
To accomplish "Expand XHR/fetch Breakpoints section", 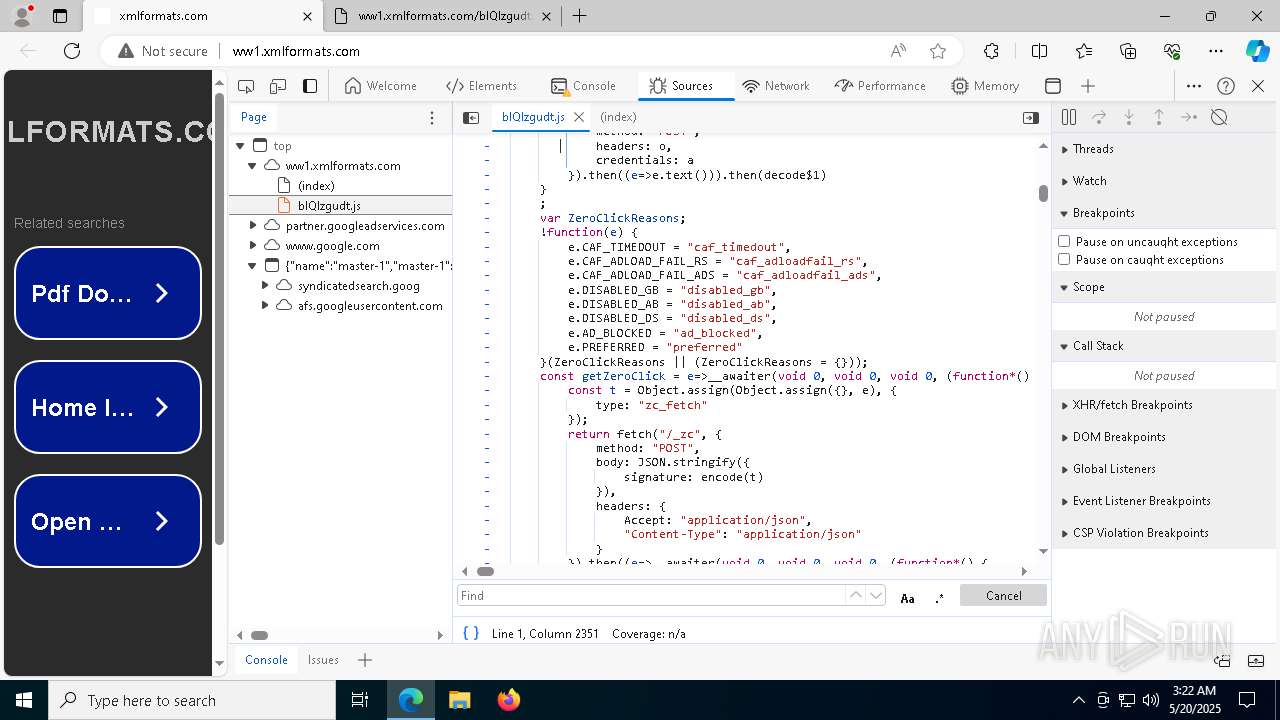I will coord(1166,405).
